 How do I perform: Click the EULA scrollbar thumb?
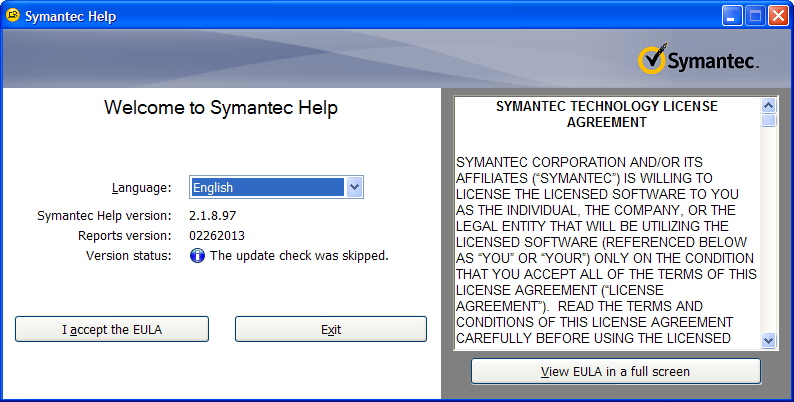click(768, 120)
